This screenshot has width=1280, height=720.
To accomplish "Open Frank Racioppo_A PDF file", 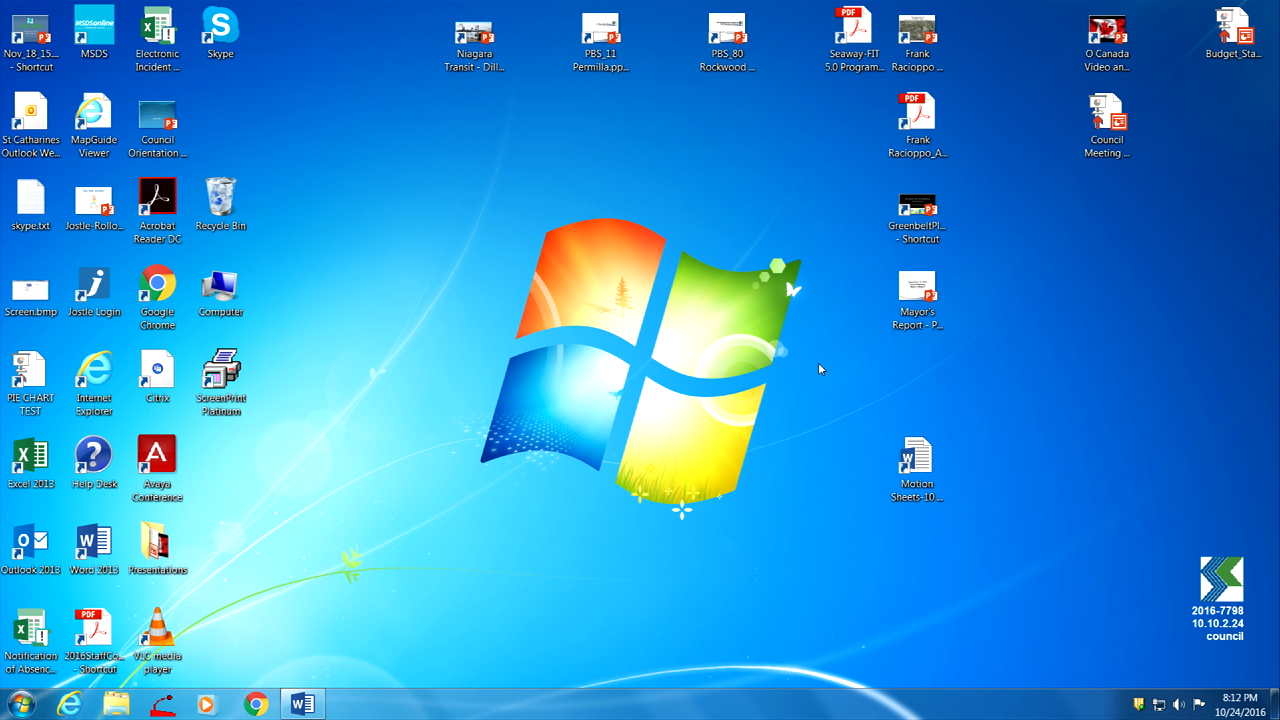I will pyautogui.click(x=917, y=126).
